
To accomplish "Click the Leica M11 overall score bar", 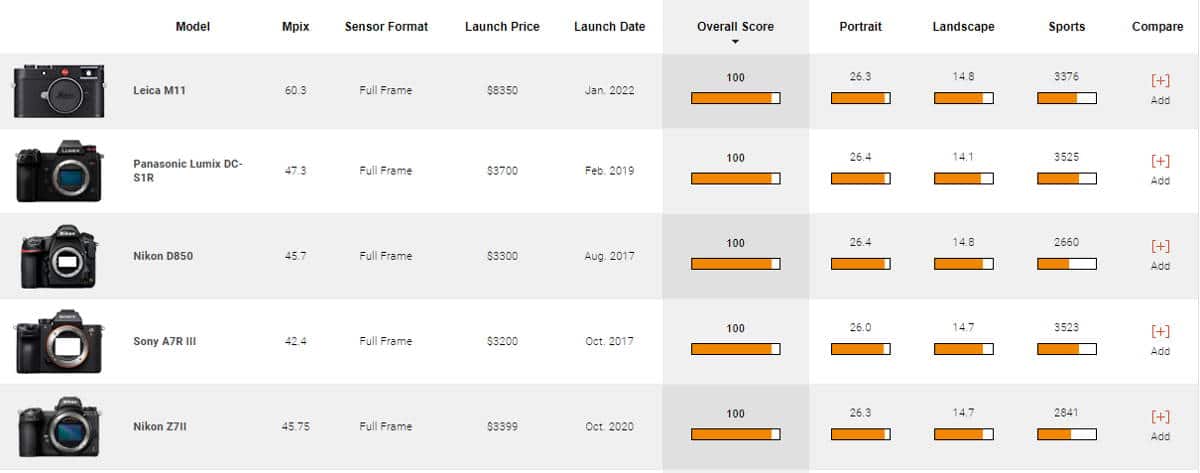I will pos(735,98).
